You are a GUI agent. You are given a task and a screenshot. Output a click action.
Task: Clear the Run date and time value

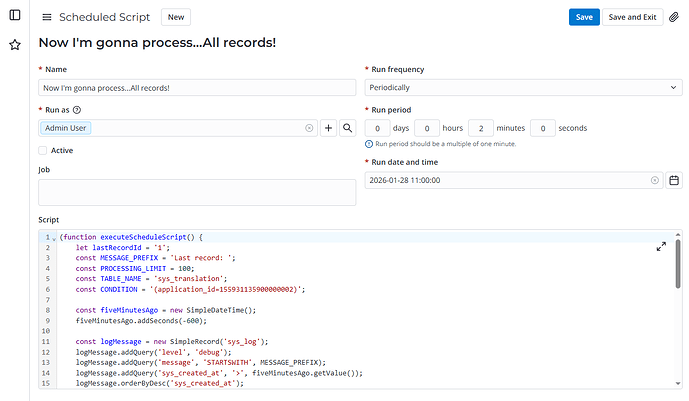654,180
